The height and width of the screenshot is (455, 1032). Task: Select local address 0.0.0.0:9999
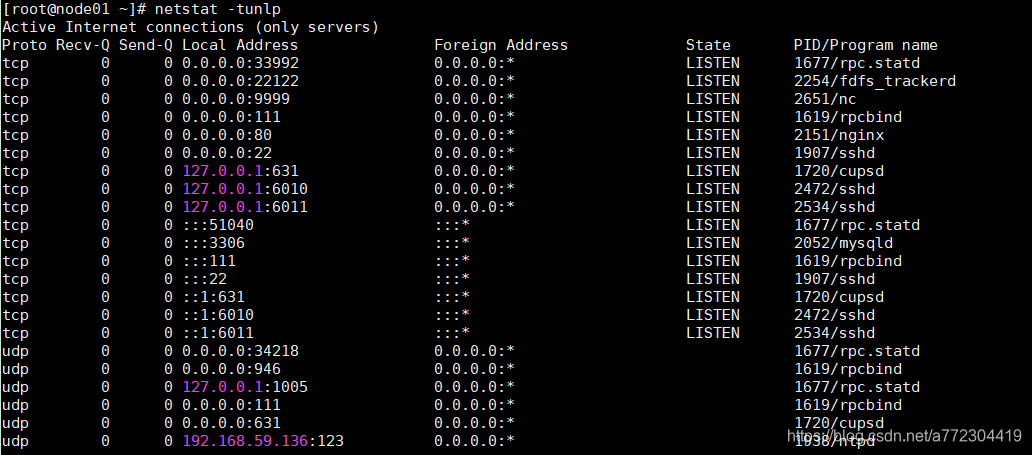(236, 99)
